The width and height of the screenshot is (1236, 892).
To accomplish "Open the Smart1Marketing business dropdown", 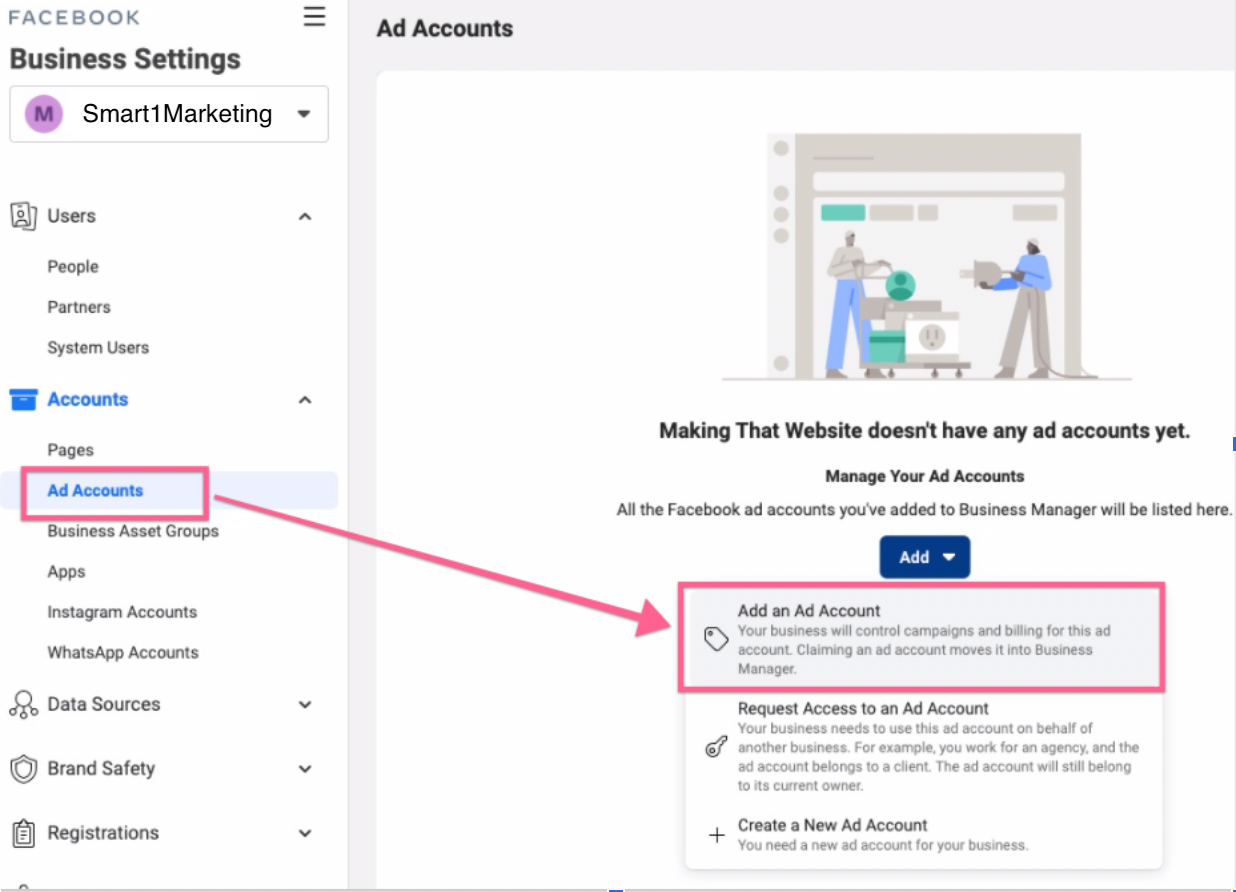I will pos(304,114).
